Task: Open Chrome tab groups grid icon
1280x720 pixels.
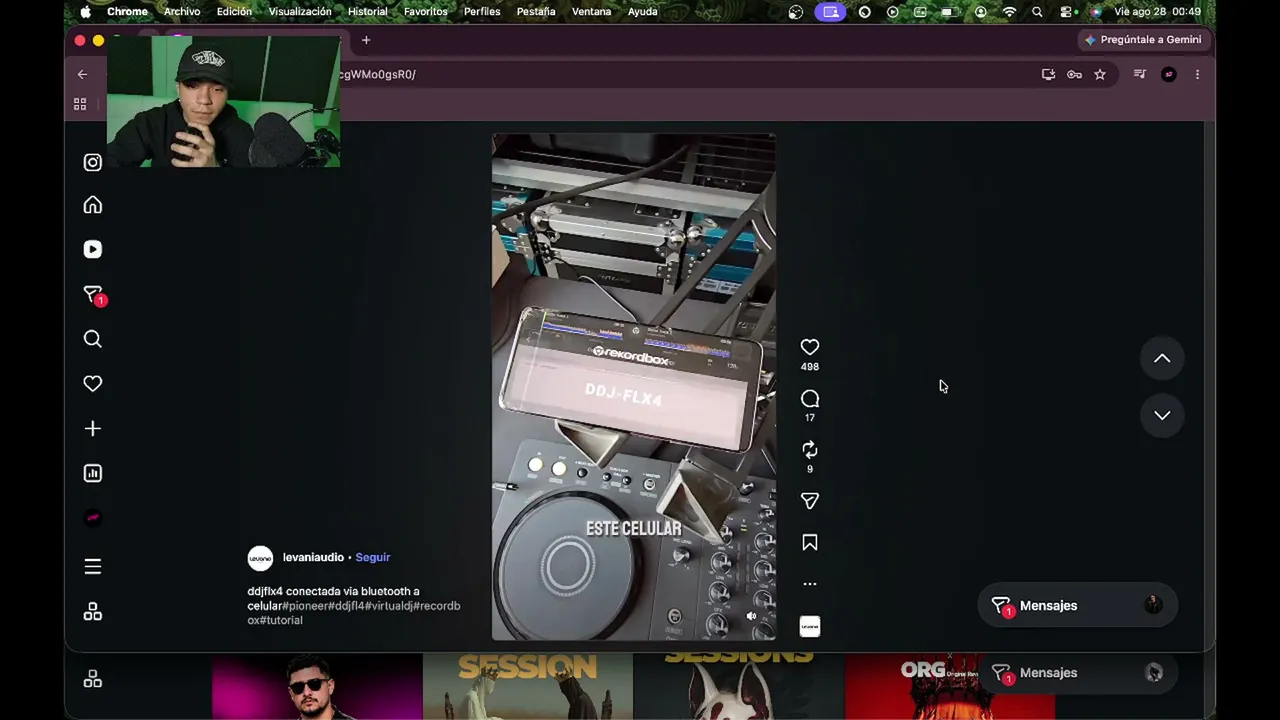Action: pos(80,104)
